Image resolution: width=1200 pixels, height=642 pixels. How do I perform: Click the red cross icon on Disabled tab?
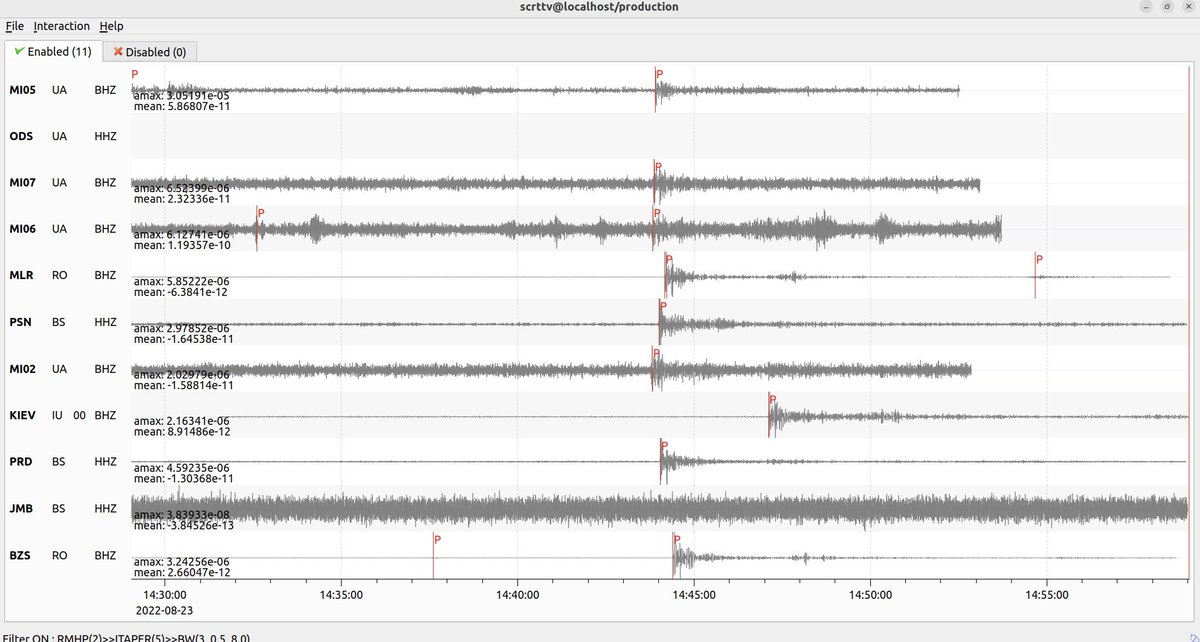point(118,51)
